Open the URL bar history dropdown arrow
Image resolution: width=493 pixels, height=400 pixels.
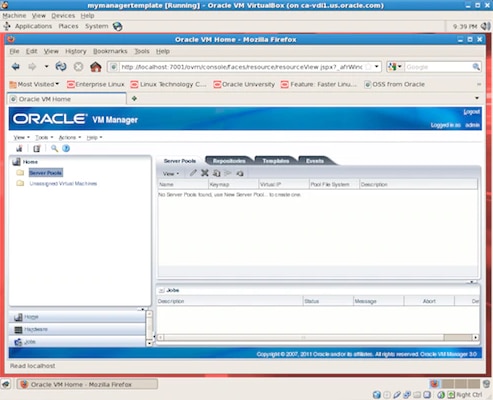(376, 67)
